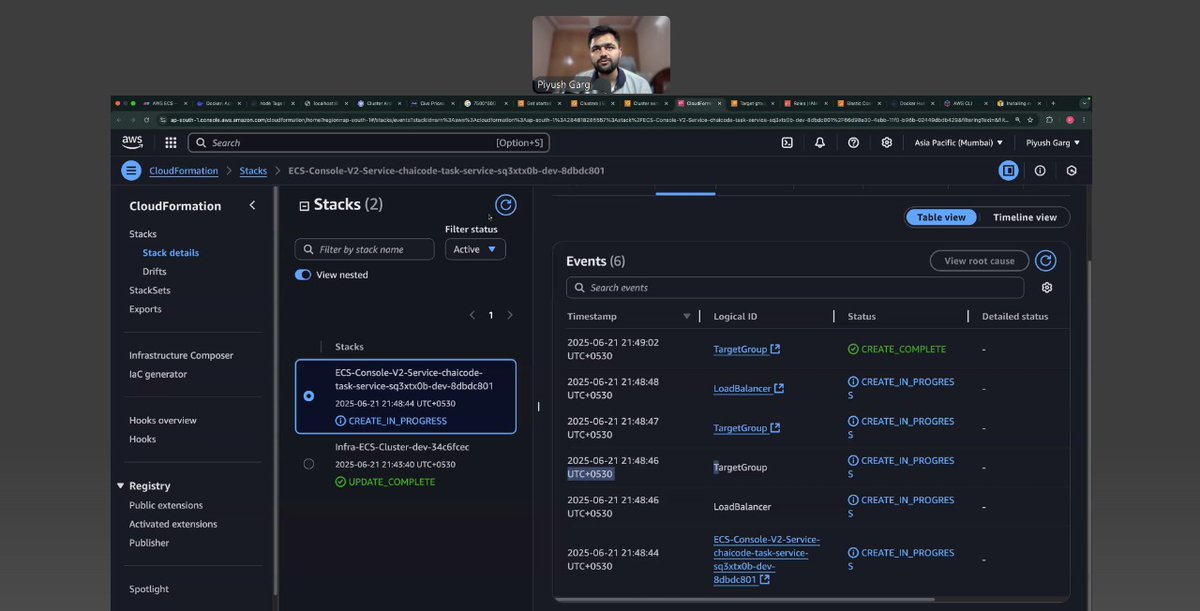Launch the CloudShell terminal icon

point(787,143)
